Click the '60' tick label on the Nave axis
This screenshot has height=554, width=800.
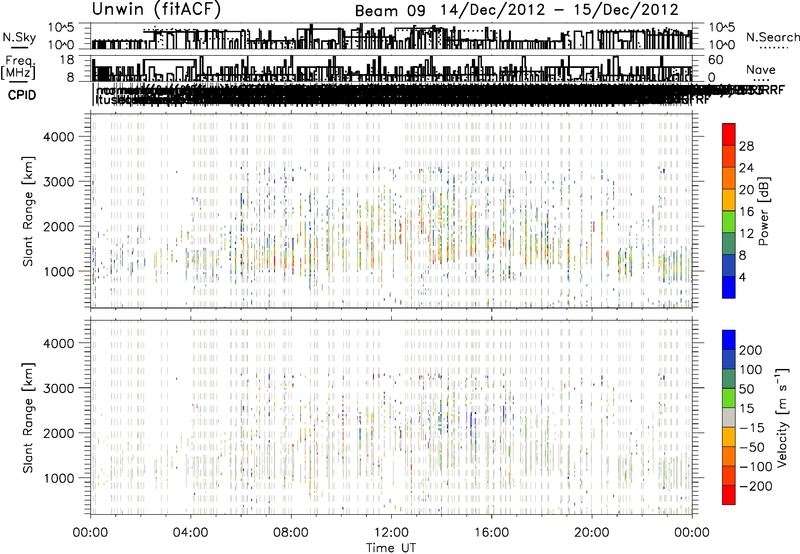pyautogui.click(x=715, y=60)
